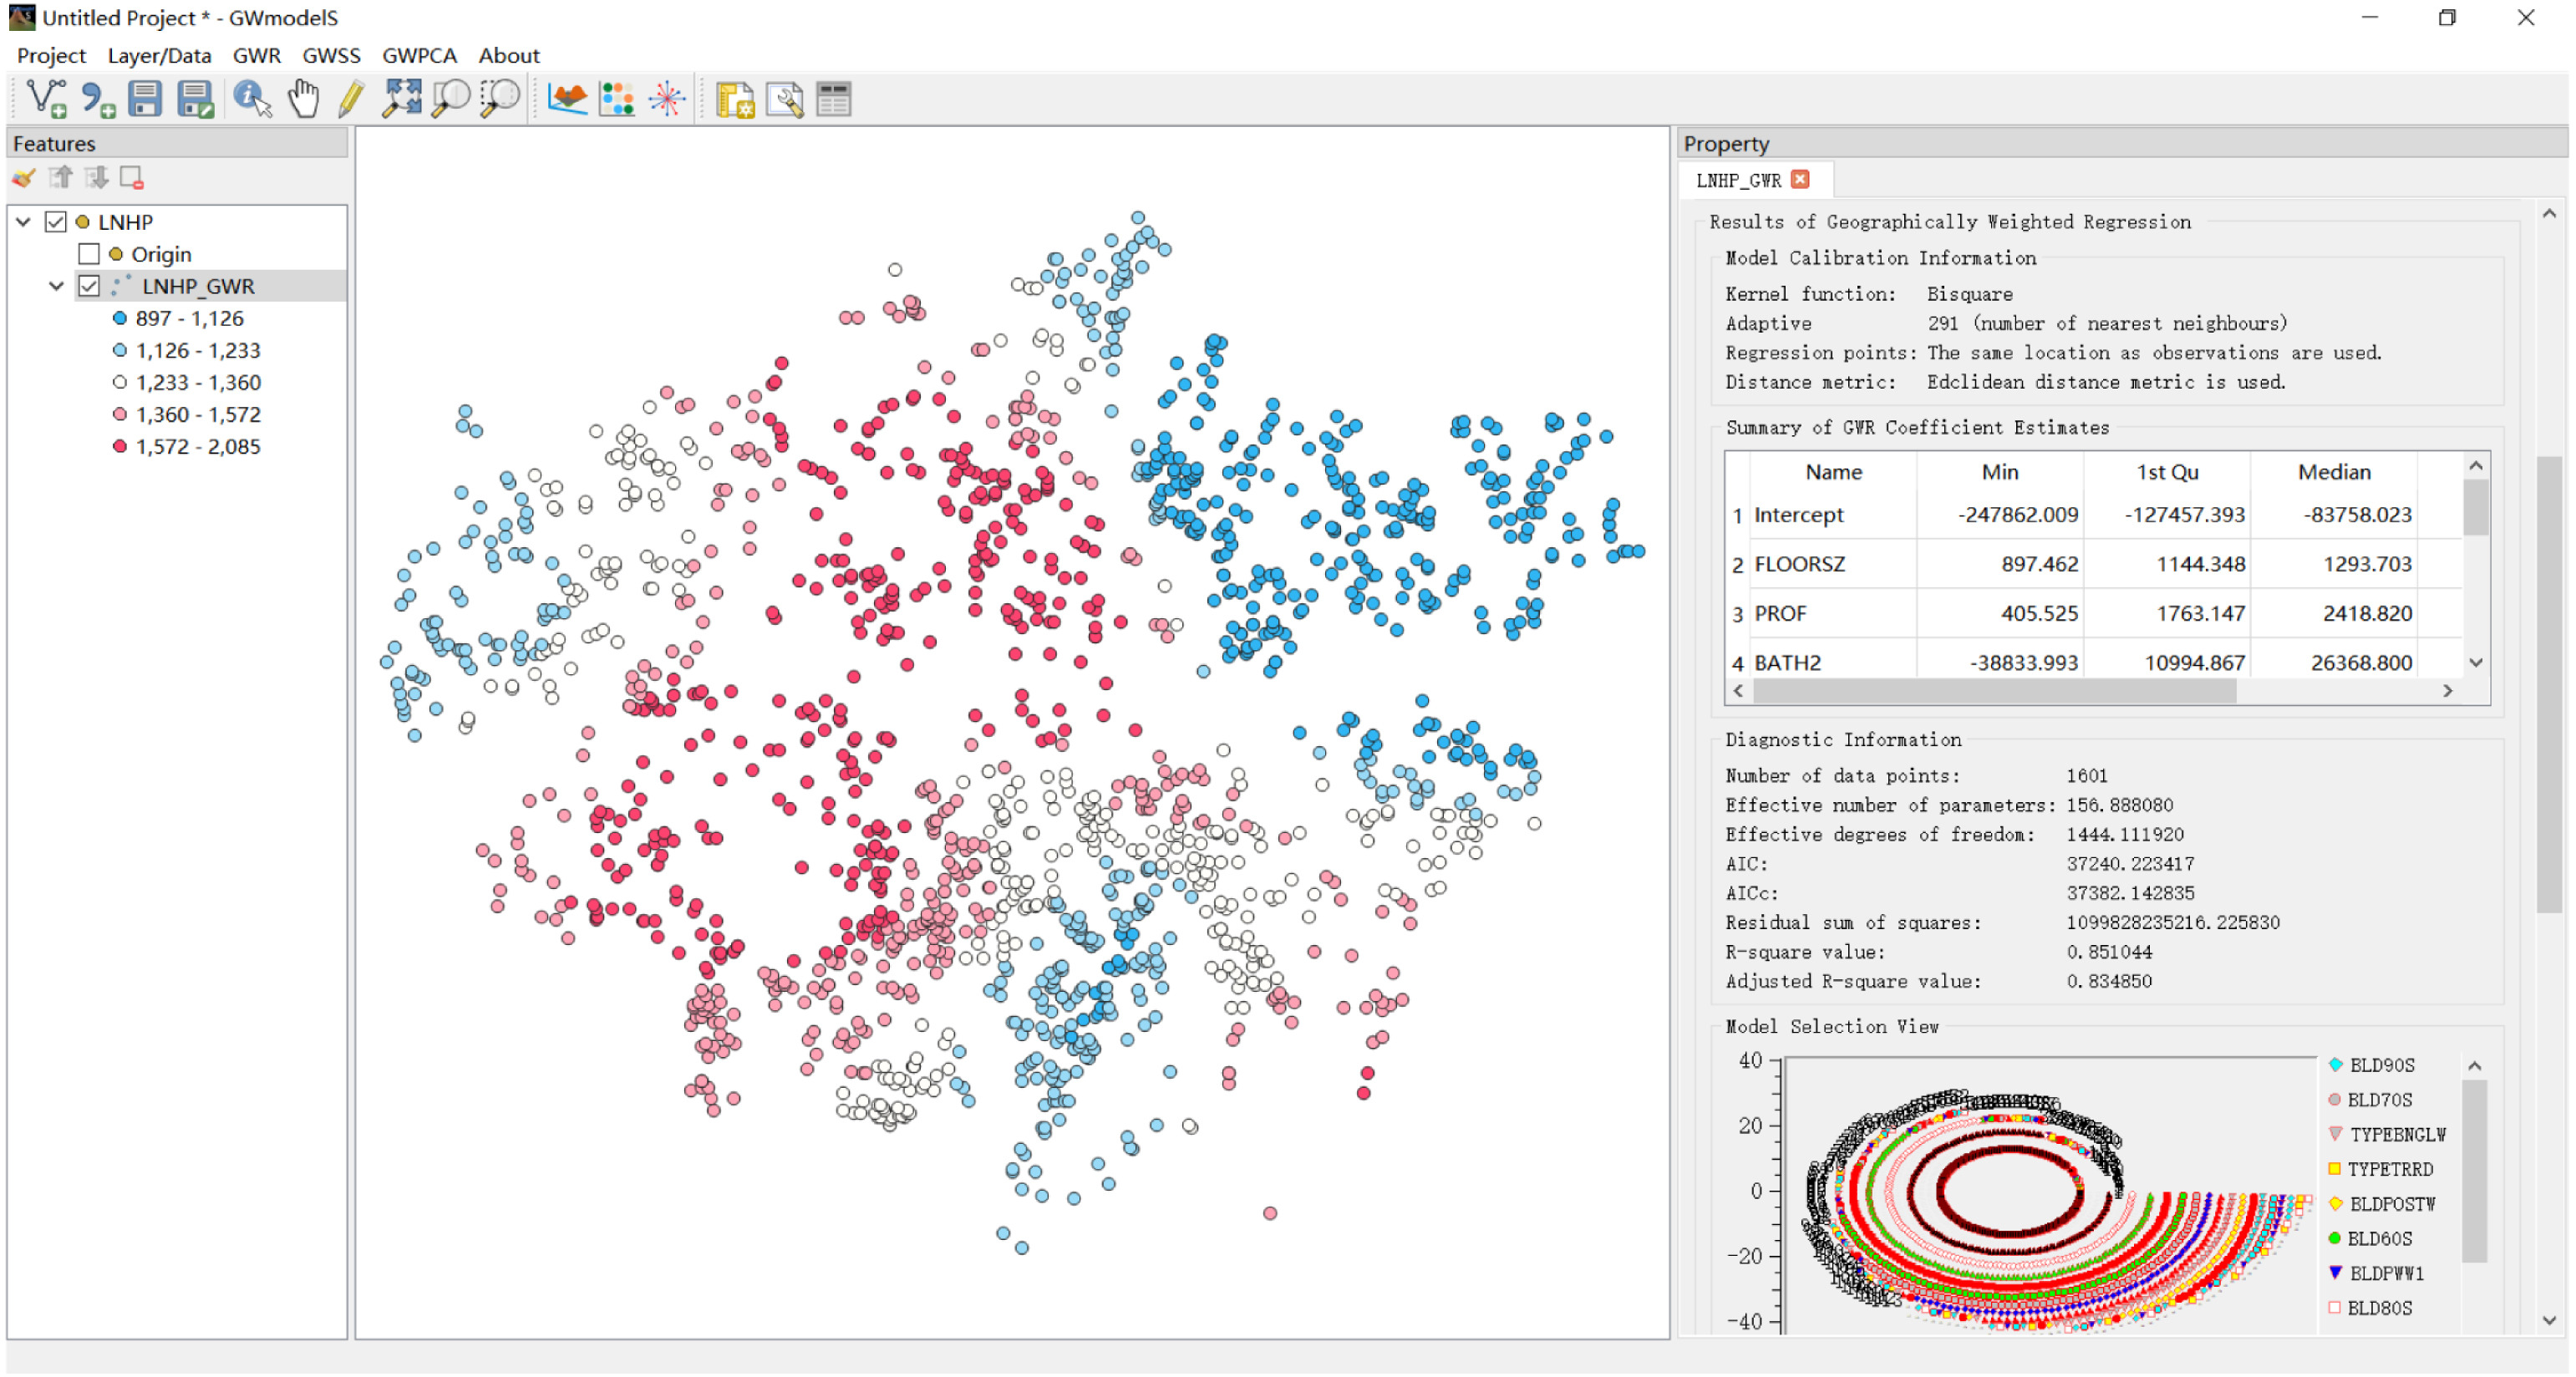
Task: Close the LNHP_GWR property tab
Action: click(1800, 179)
